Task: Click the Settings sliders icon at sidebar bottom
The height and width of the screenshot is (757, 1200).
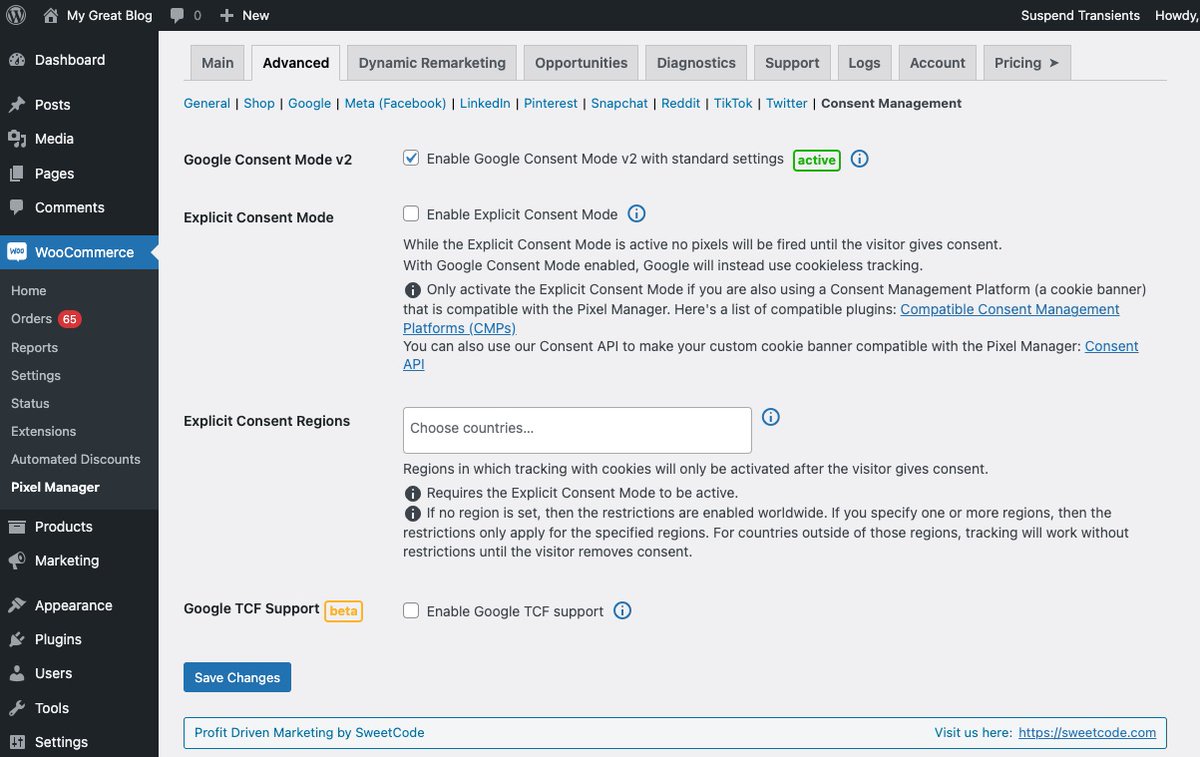Action: coord(17,742)
